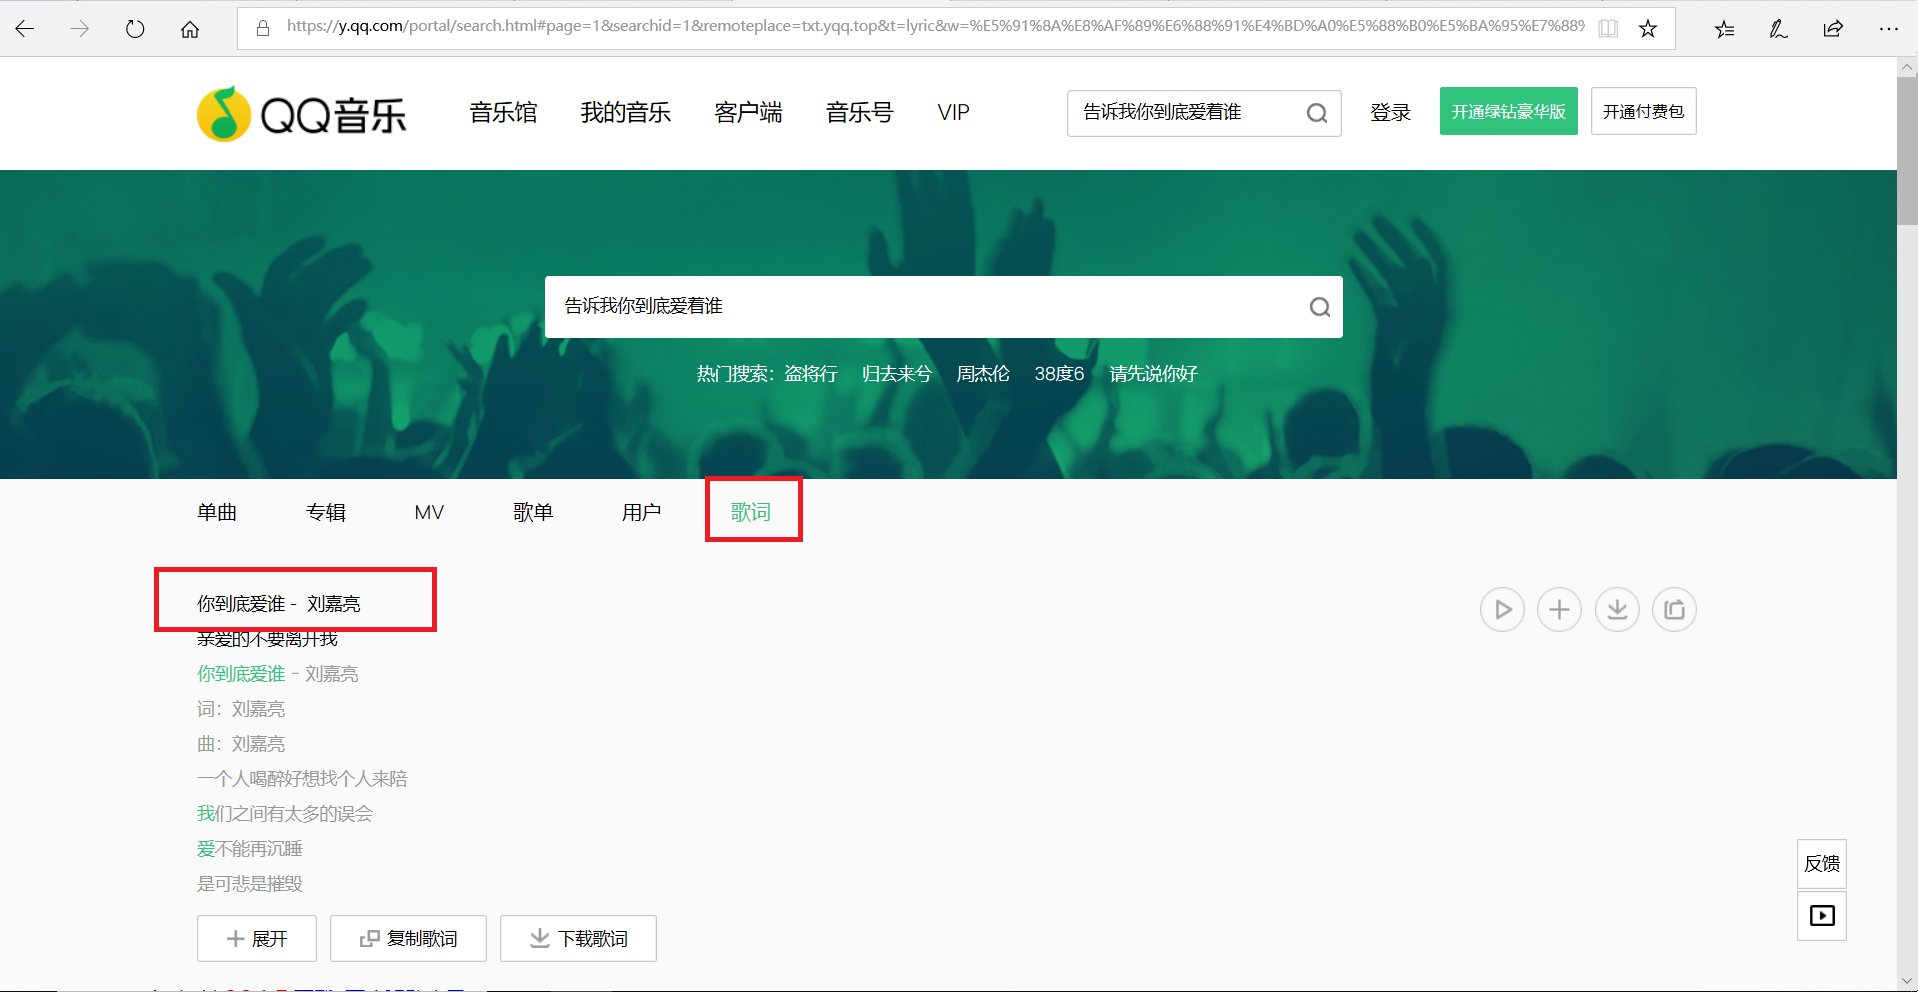
Task: Click the 开通绿钻豪华版 button
Action: coord(1508,111)
